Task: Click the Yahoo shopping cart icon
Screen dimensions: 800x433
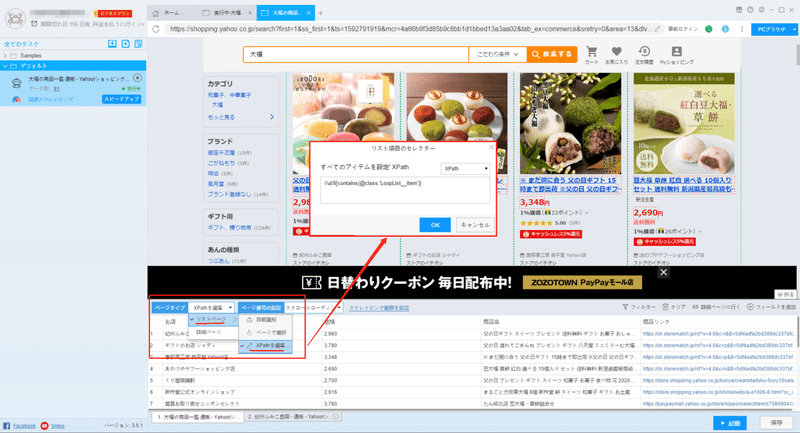Action: pyautogui.click(x=591, y=52)
